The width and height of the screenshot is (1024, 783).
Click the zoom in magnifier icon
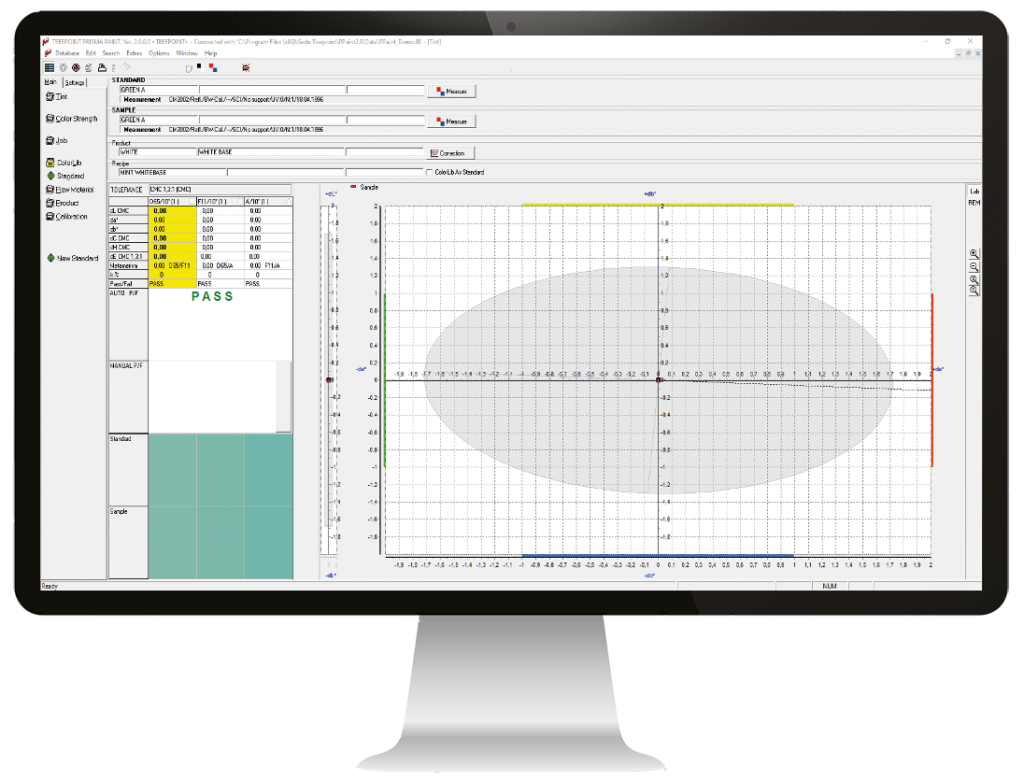(x=974, y=254)
